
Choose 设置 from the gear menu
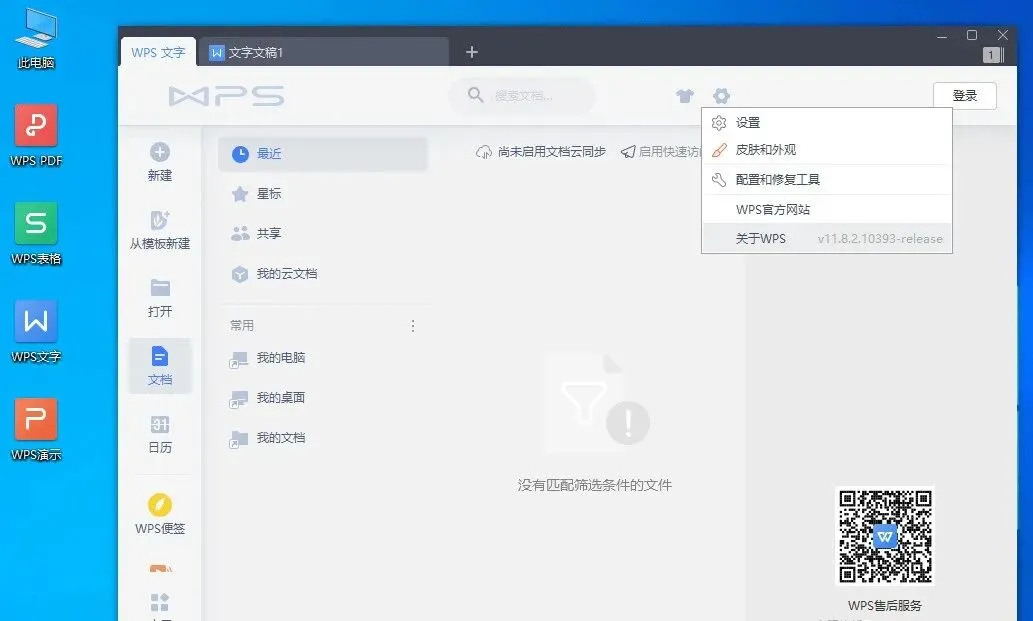827,122
